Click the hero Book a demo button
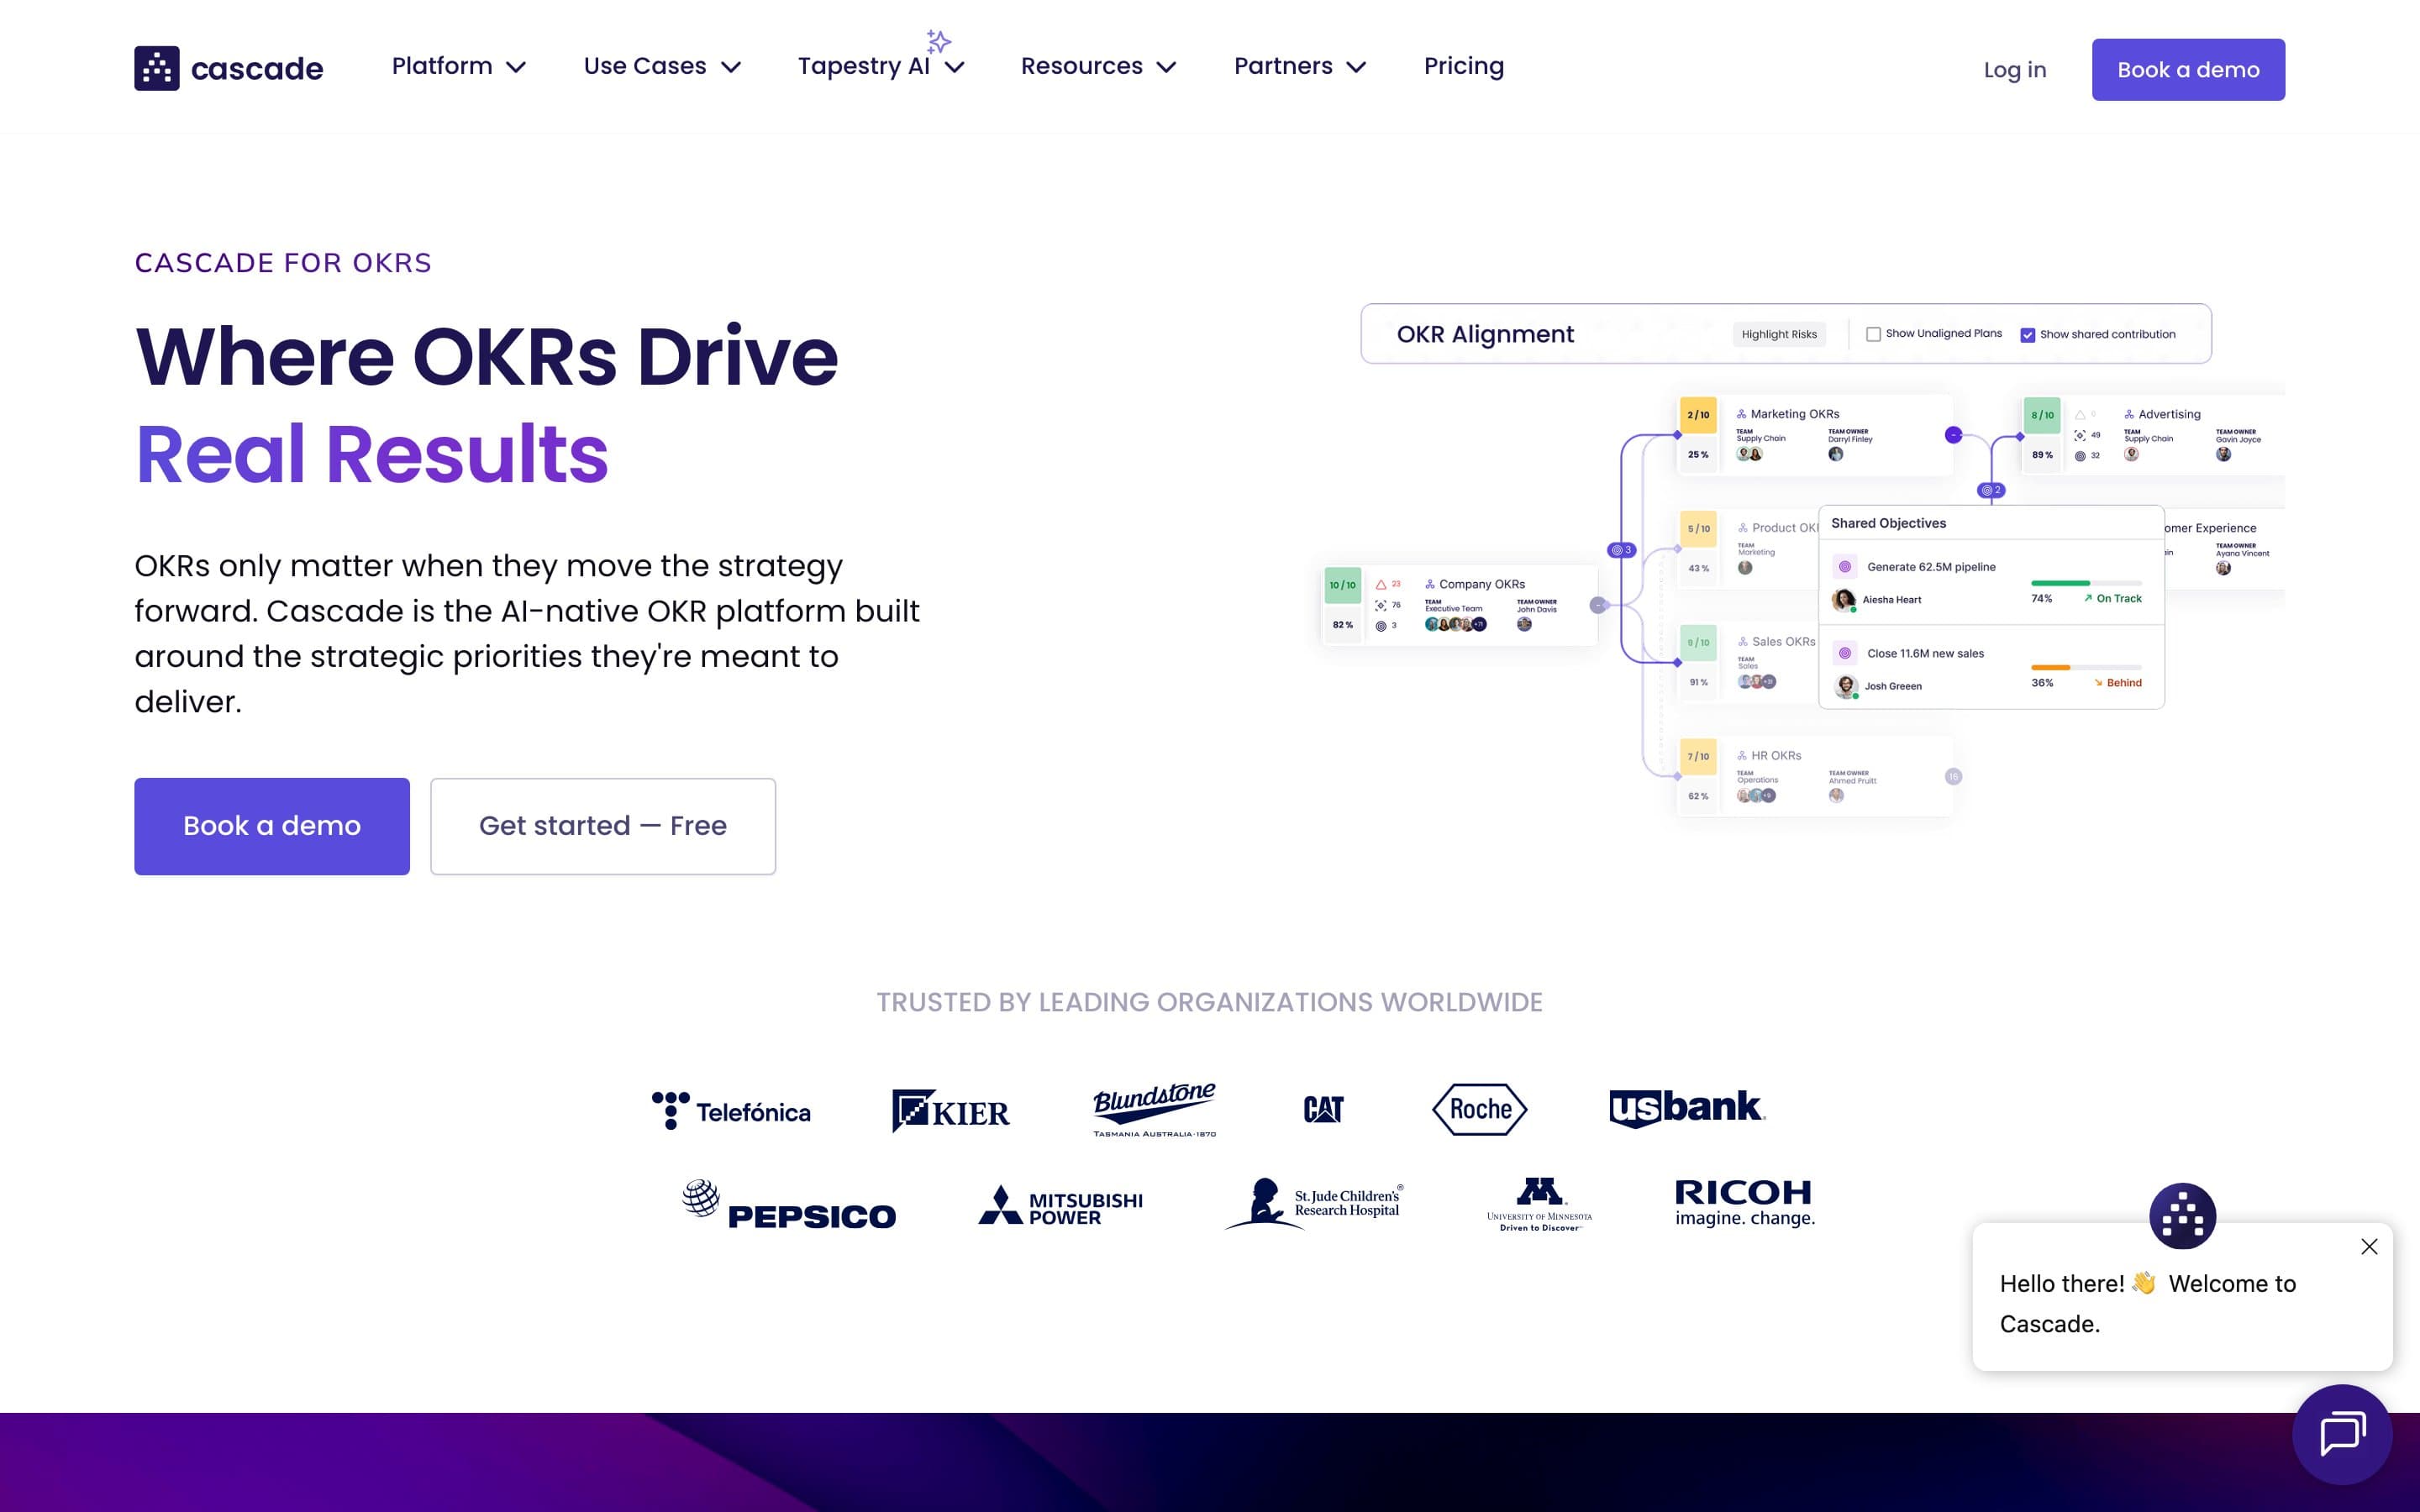 pyautogui.click(x=272, y=826)
